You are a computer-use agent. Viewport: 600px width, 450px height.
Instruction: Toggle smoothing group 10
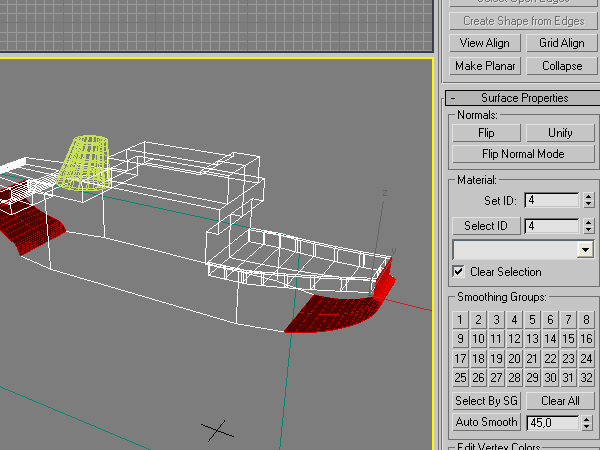coord(478,339)
